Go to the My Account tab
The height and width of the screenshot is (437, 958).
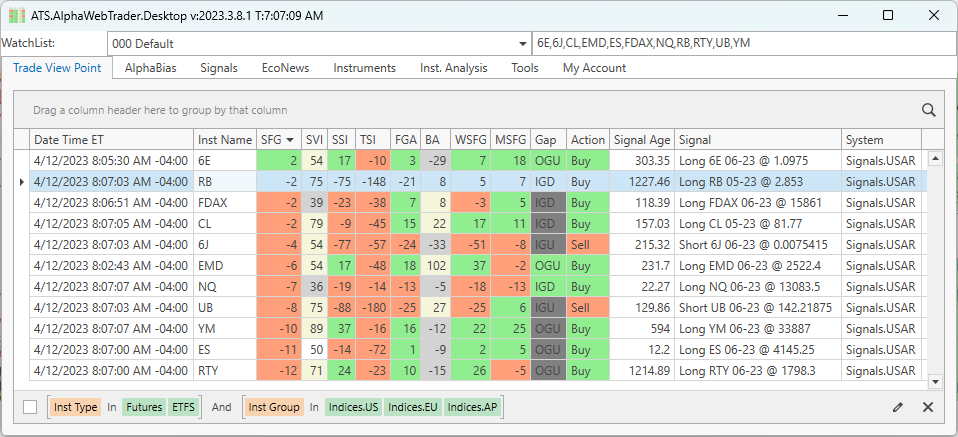tap(594, 68)
